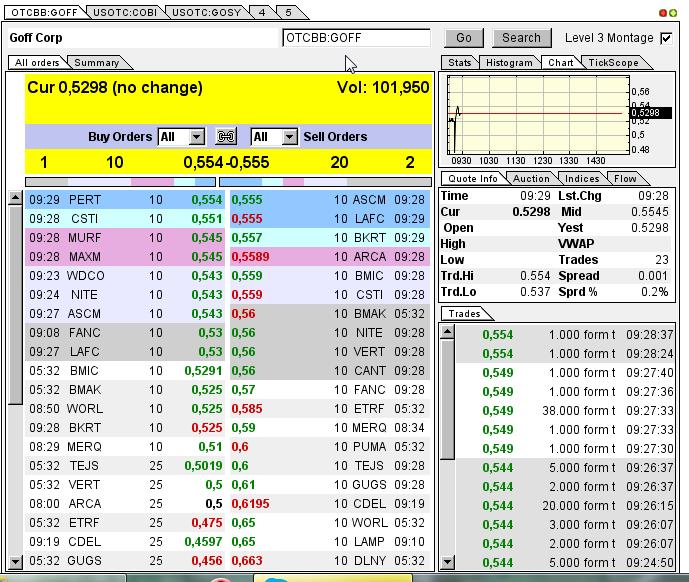Click the order book scroll down arrow
Screen dimensions: 689x582
(x=15, y=561)
